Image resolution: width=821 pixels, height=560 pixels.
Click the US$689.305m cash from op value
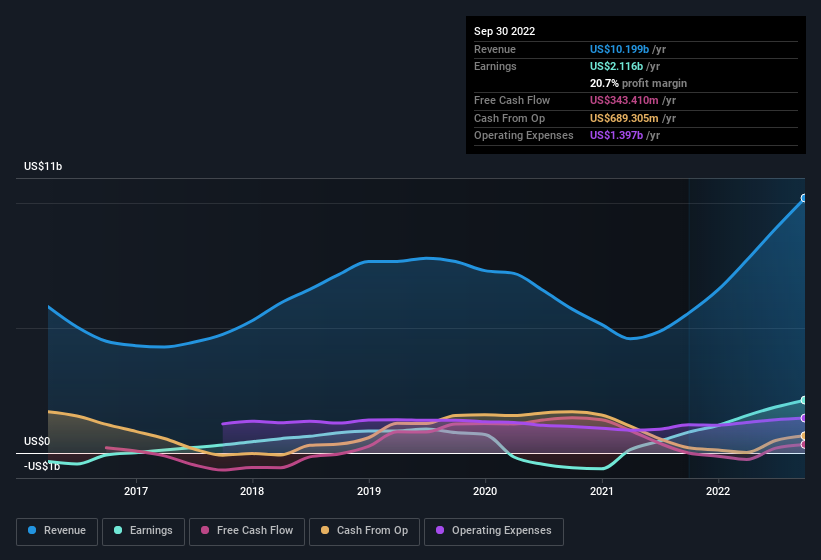click(624, 118)
